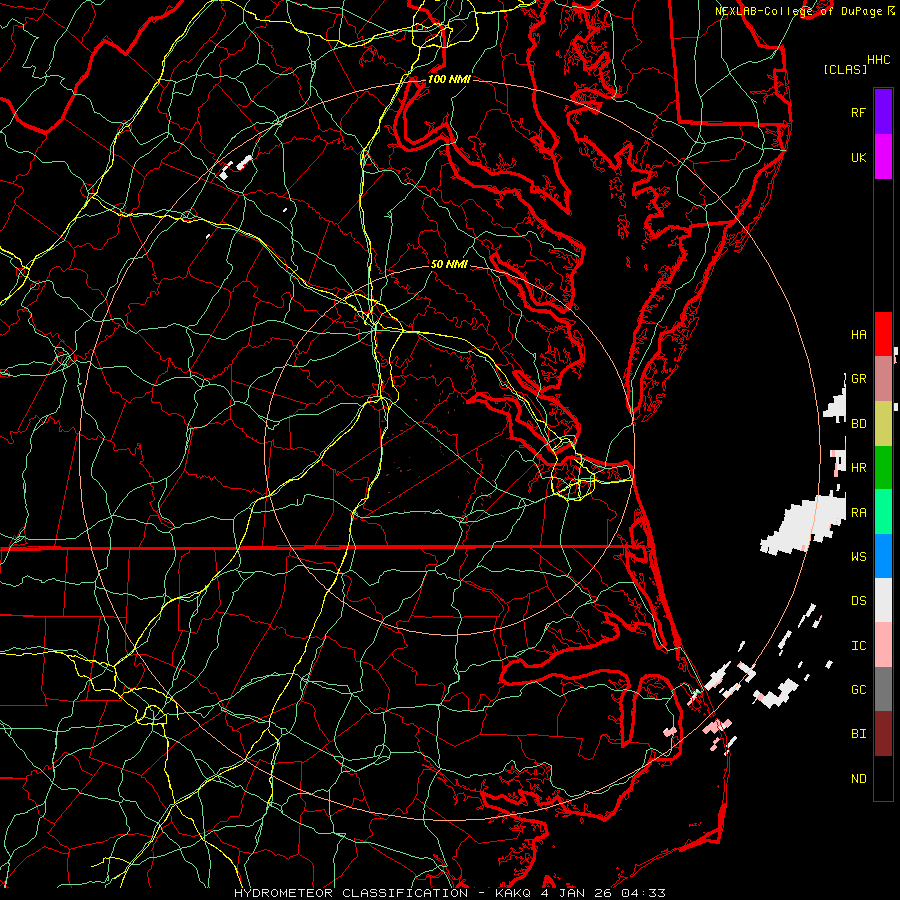This screenshot has width=900, height=900.
Task: Click the RA legend label
Action: 858,512
